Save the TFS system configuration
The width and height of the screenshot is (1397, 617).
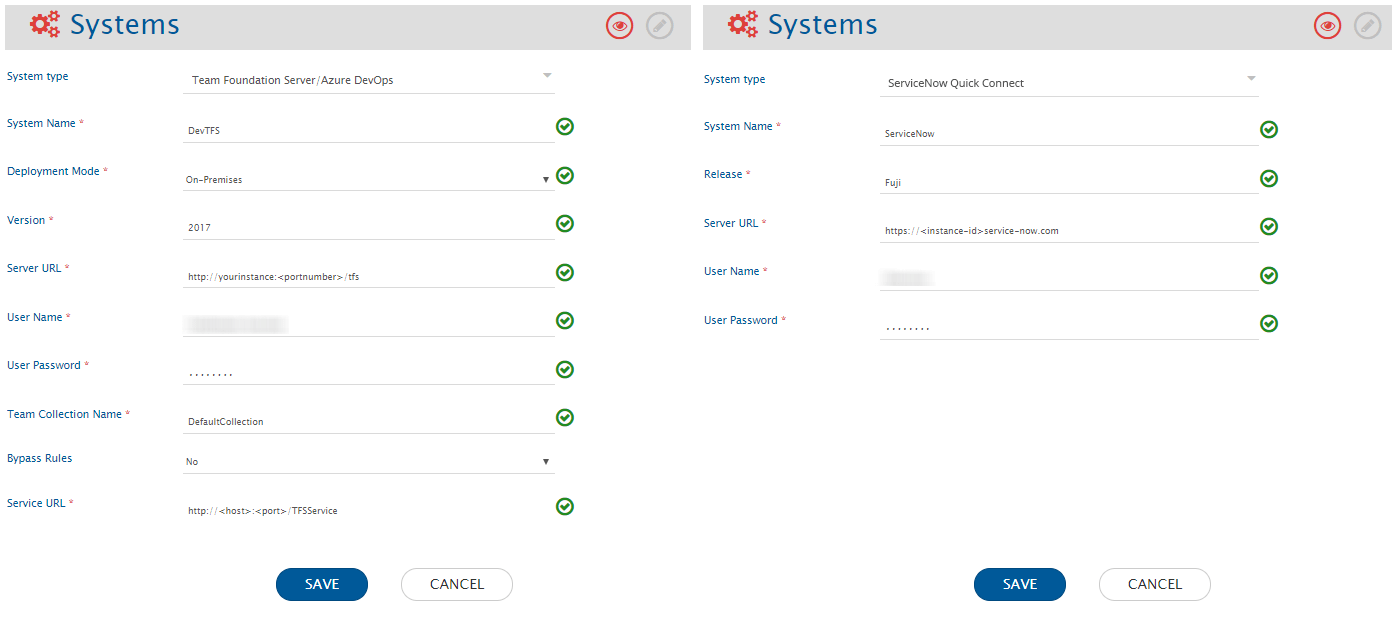point(322,585)
